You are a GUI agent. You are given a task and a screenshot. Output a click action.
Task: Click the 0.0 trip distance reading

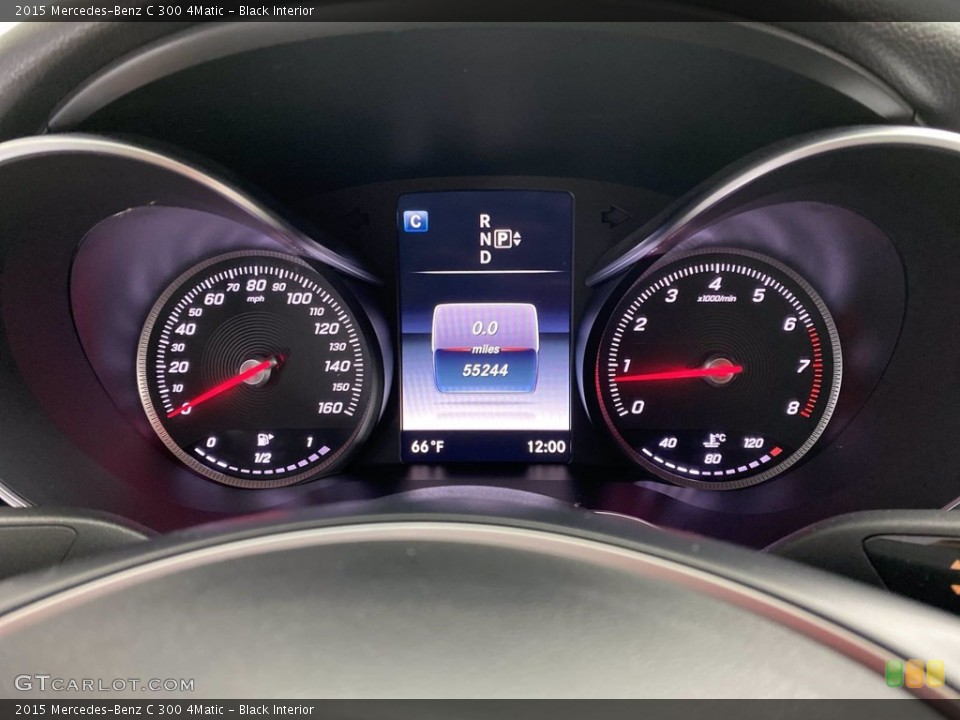point(485,329)
